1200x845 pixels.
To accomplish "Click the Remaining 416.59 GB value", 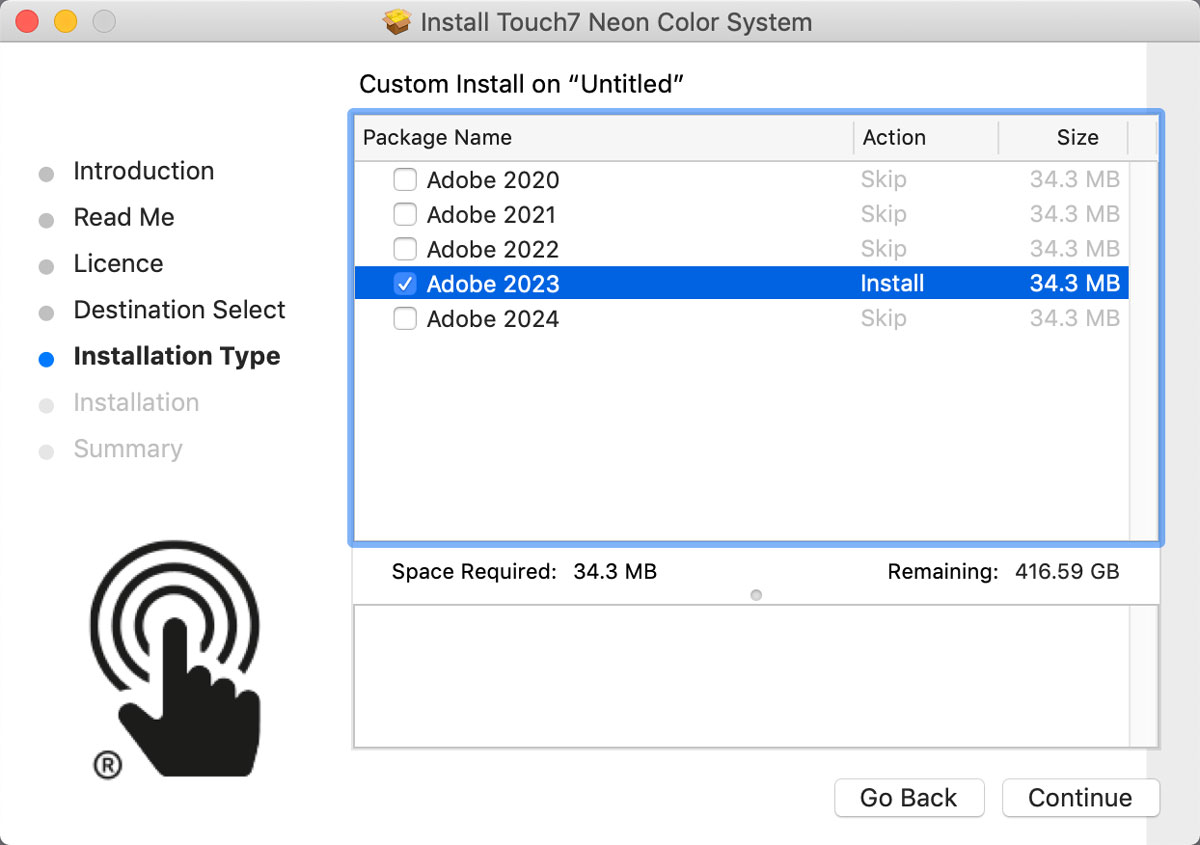I will click(1067, 572).
